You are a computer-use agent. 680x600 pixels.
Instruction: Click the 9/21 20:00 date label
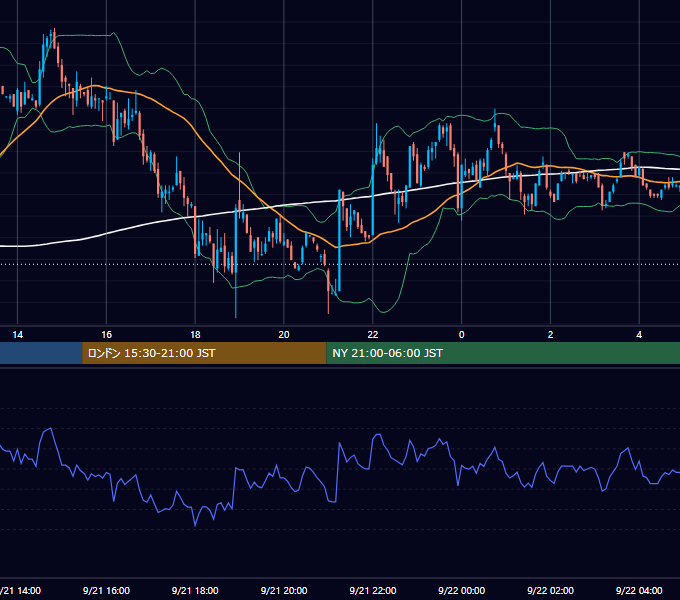[x=284, y=590]
